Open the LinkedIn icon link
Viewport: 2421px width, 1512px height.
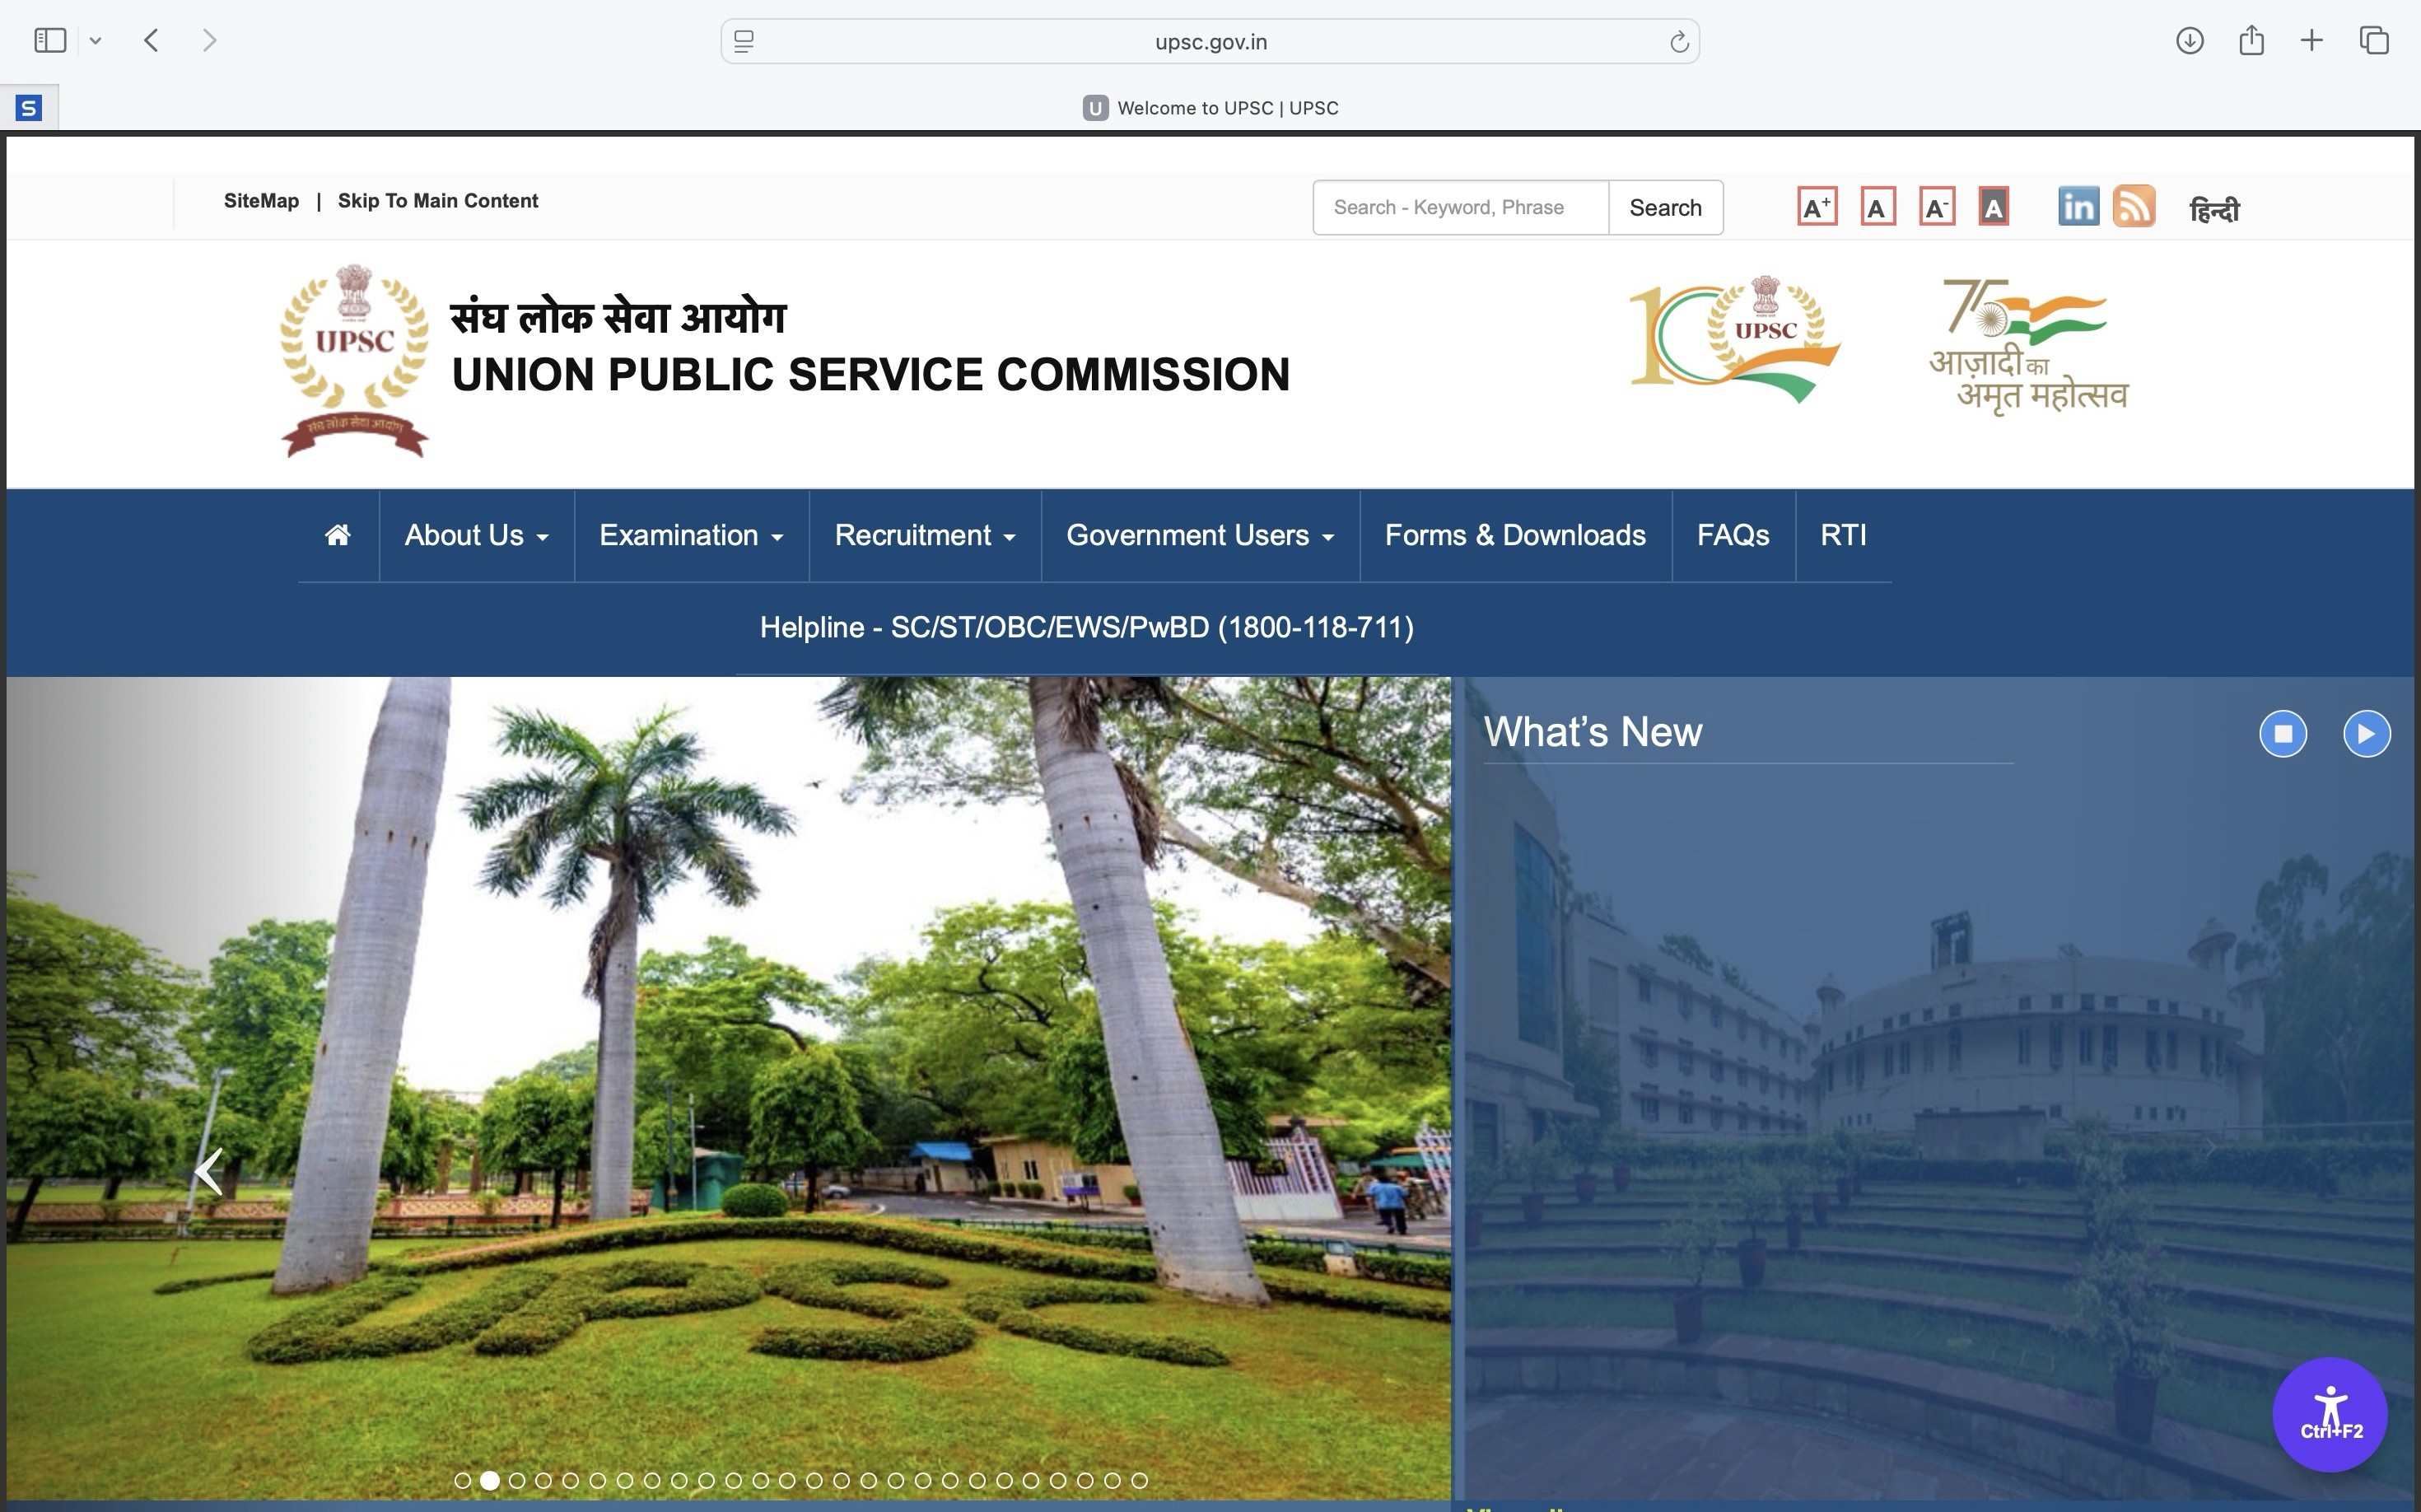(x=2077, y=207)
